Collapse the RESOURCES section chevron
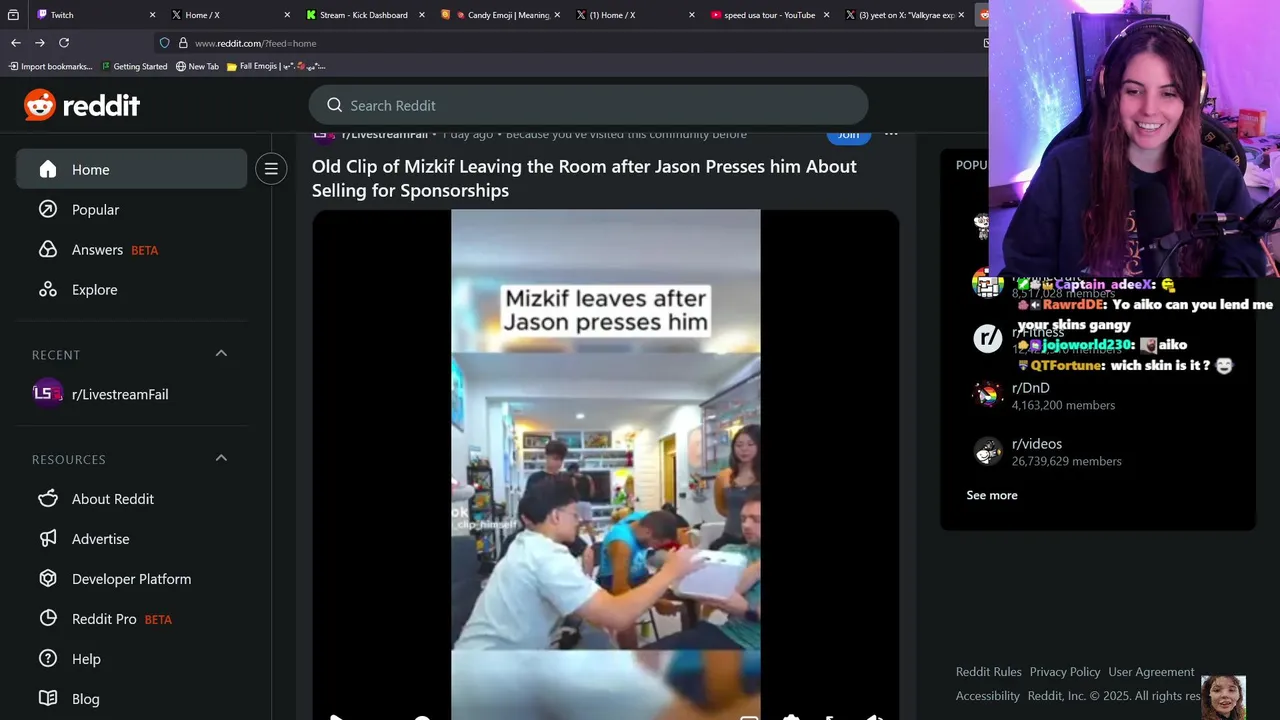Screen dimensions: 1280x720 pyautogui.click(x=221, y=458)
